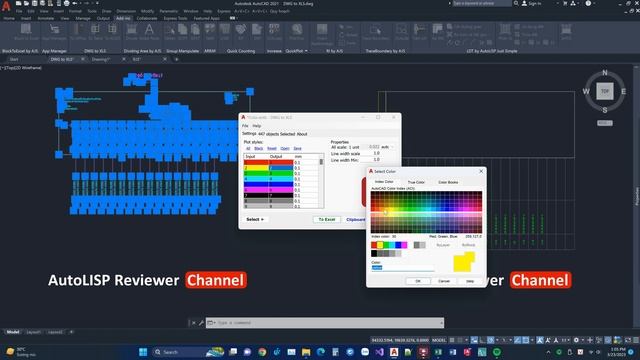This screenshot has width=640, height=360.
Task: Open the Express Tools ribbon tab
Action: coord(175,18)
